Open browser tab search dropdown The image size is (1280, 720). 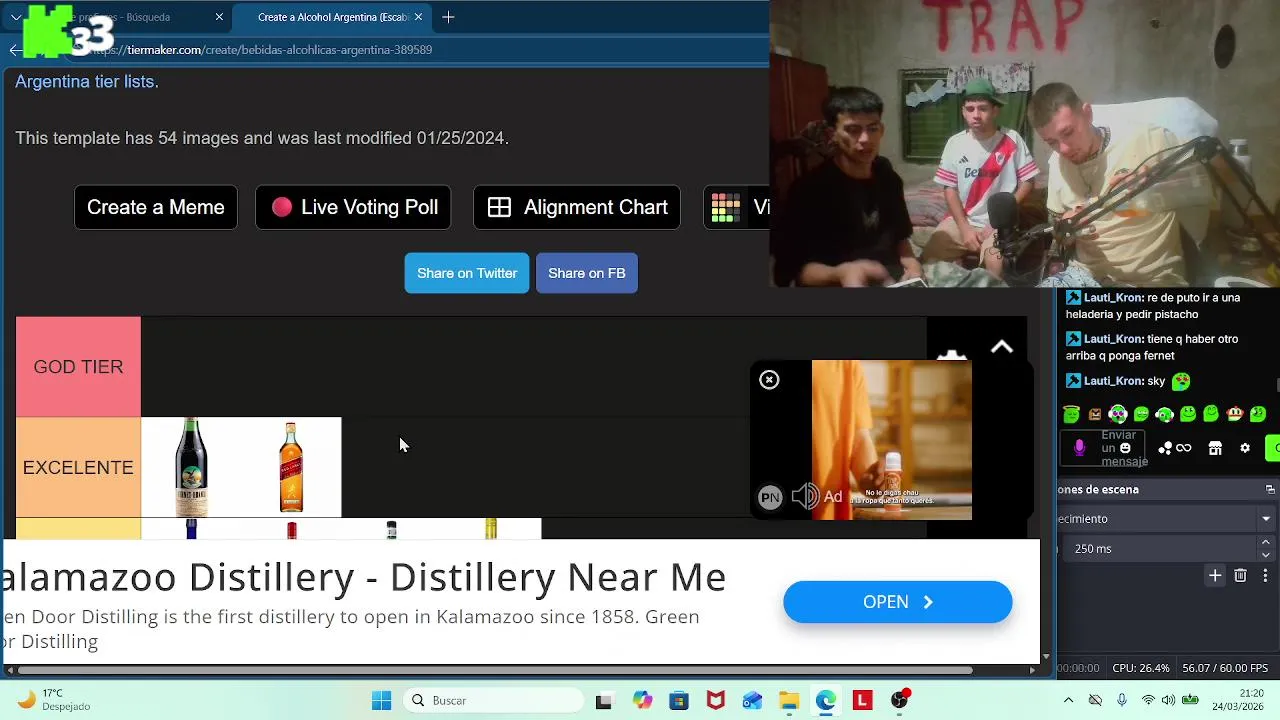16,17
